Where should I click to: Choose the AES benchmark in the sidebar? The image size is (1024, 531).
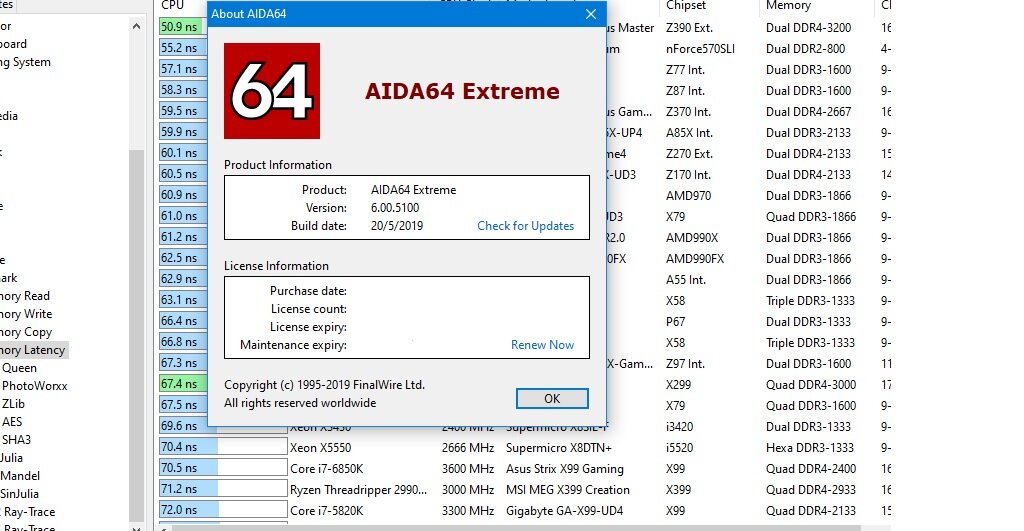[12, 422]
